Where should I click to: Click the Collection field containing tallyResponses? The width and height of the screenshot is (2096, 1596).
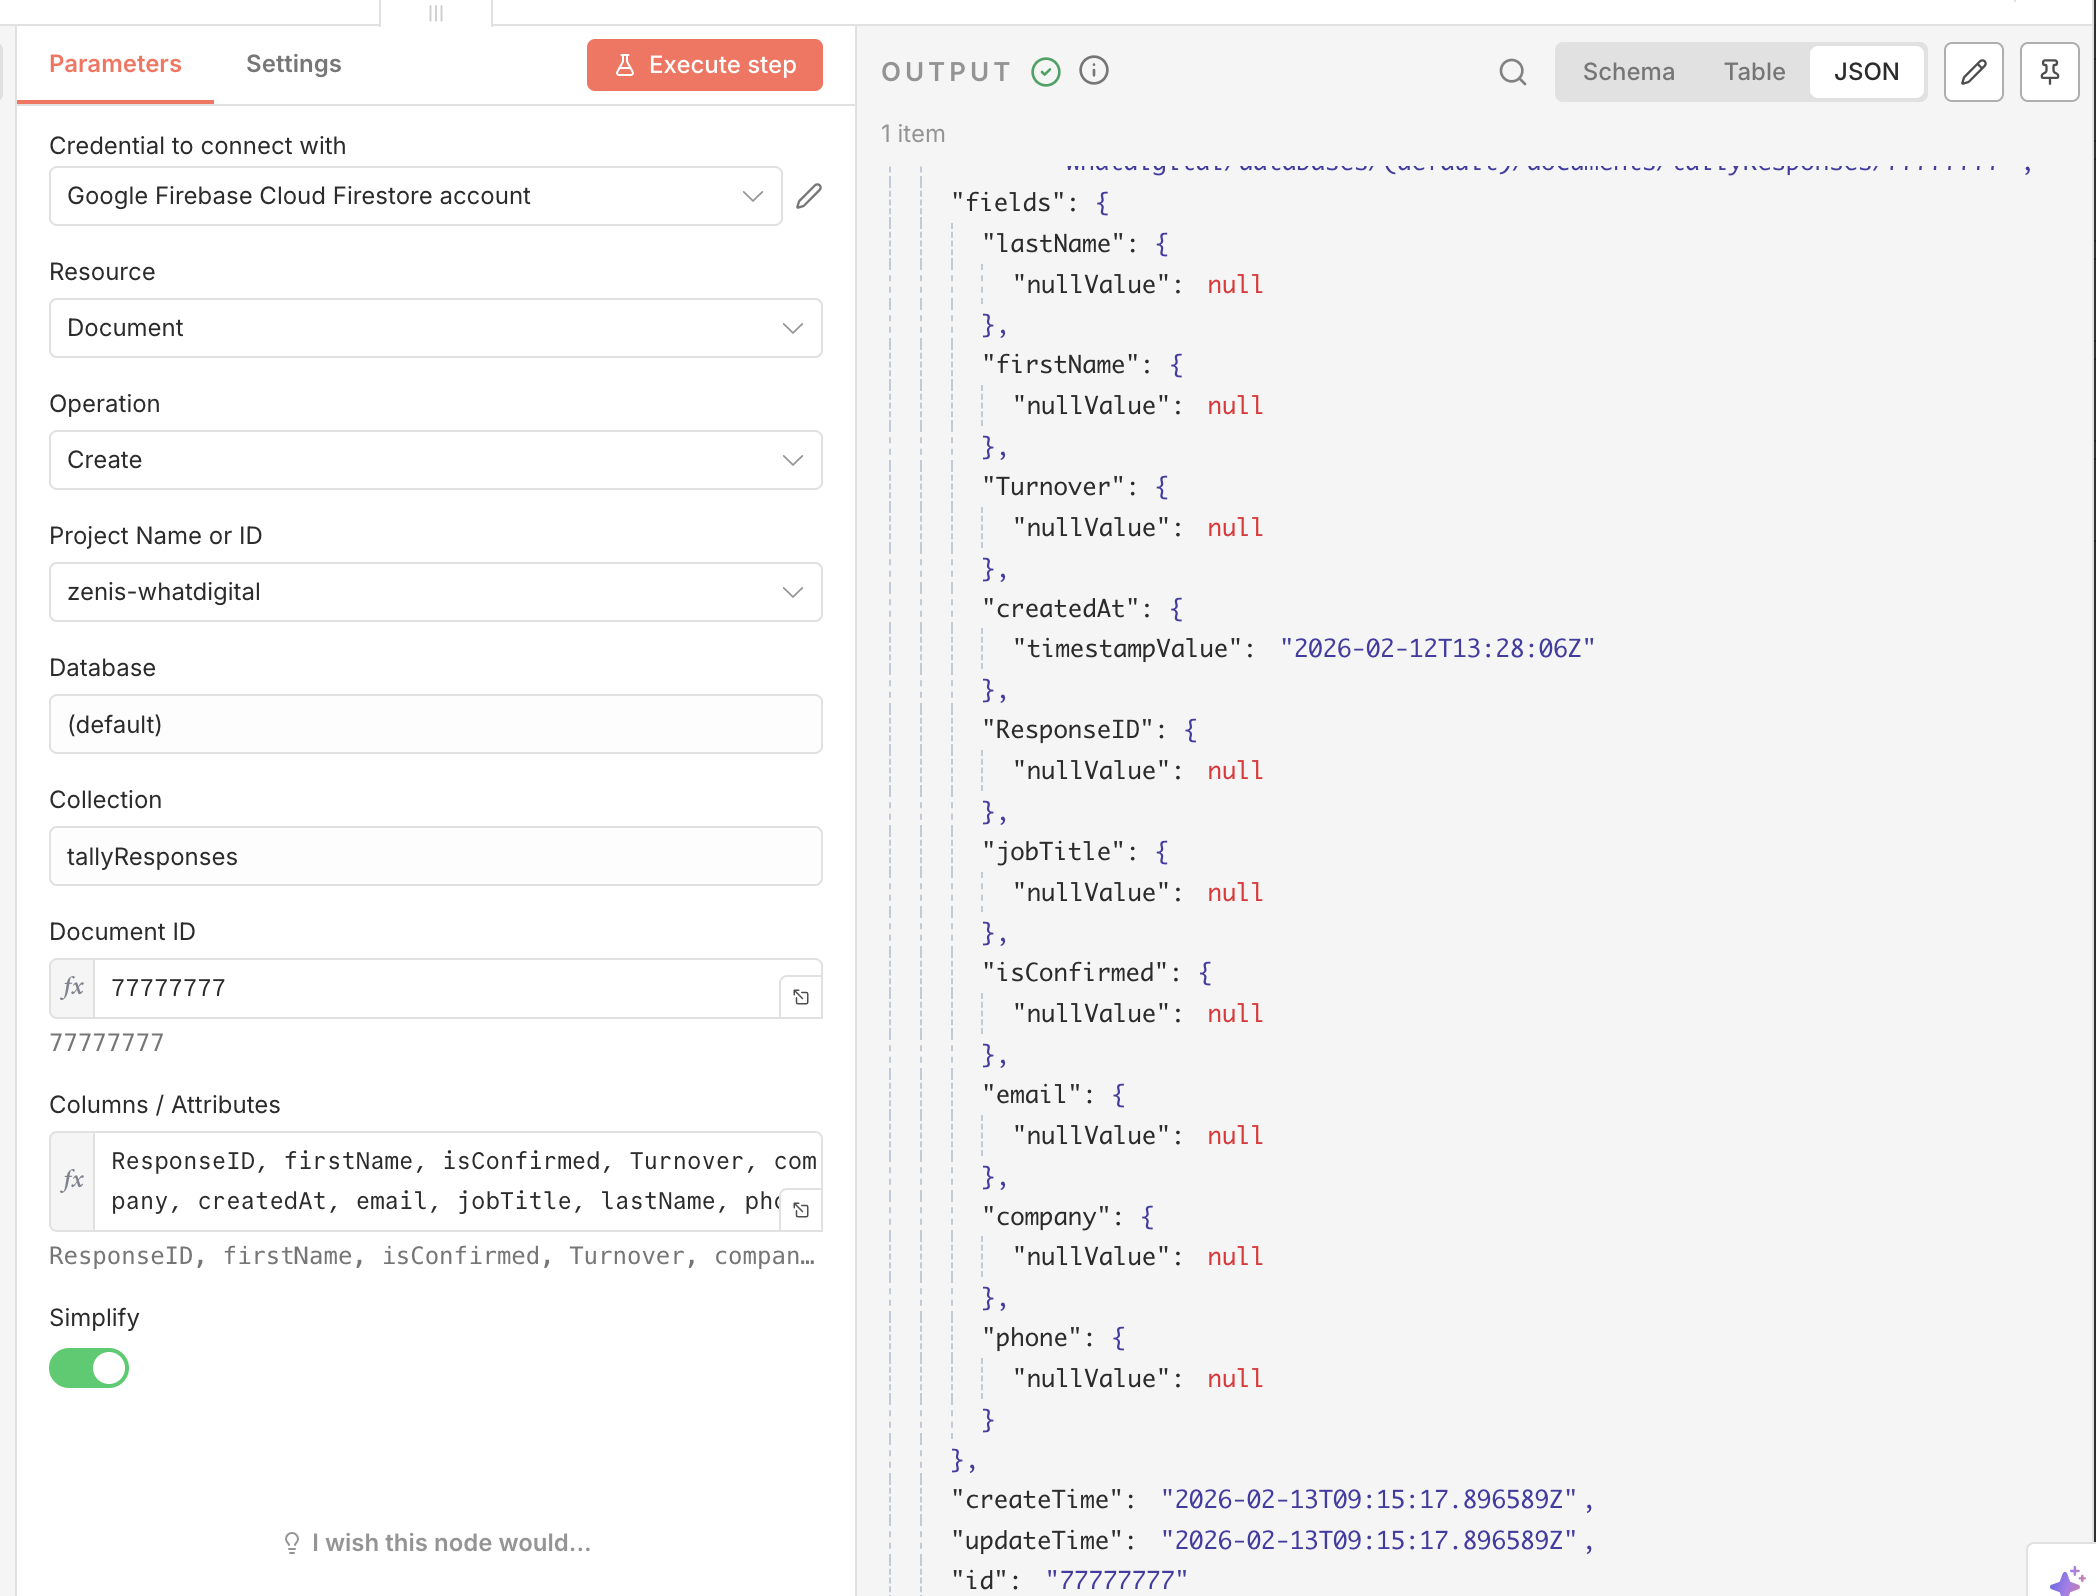pyautogui.click(x=436, y=857)
